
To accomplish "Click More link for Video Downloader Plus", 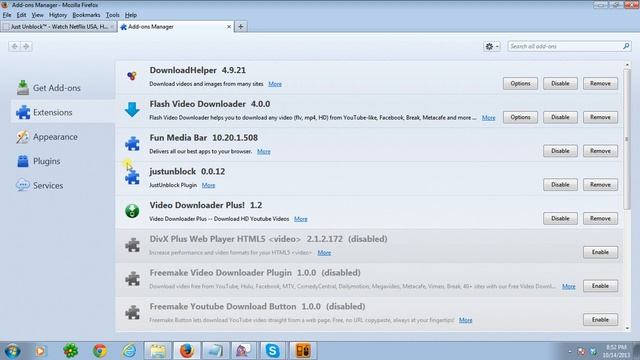I will click(300, 219).
